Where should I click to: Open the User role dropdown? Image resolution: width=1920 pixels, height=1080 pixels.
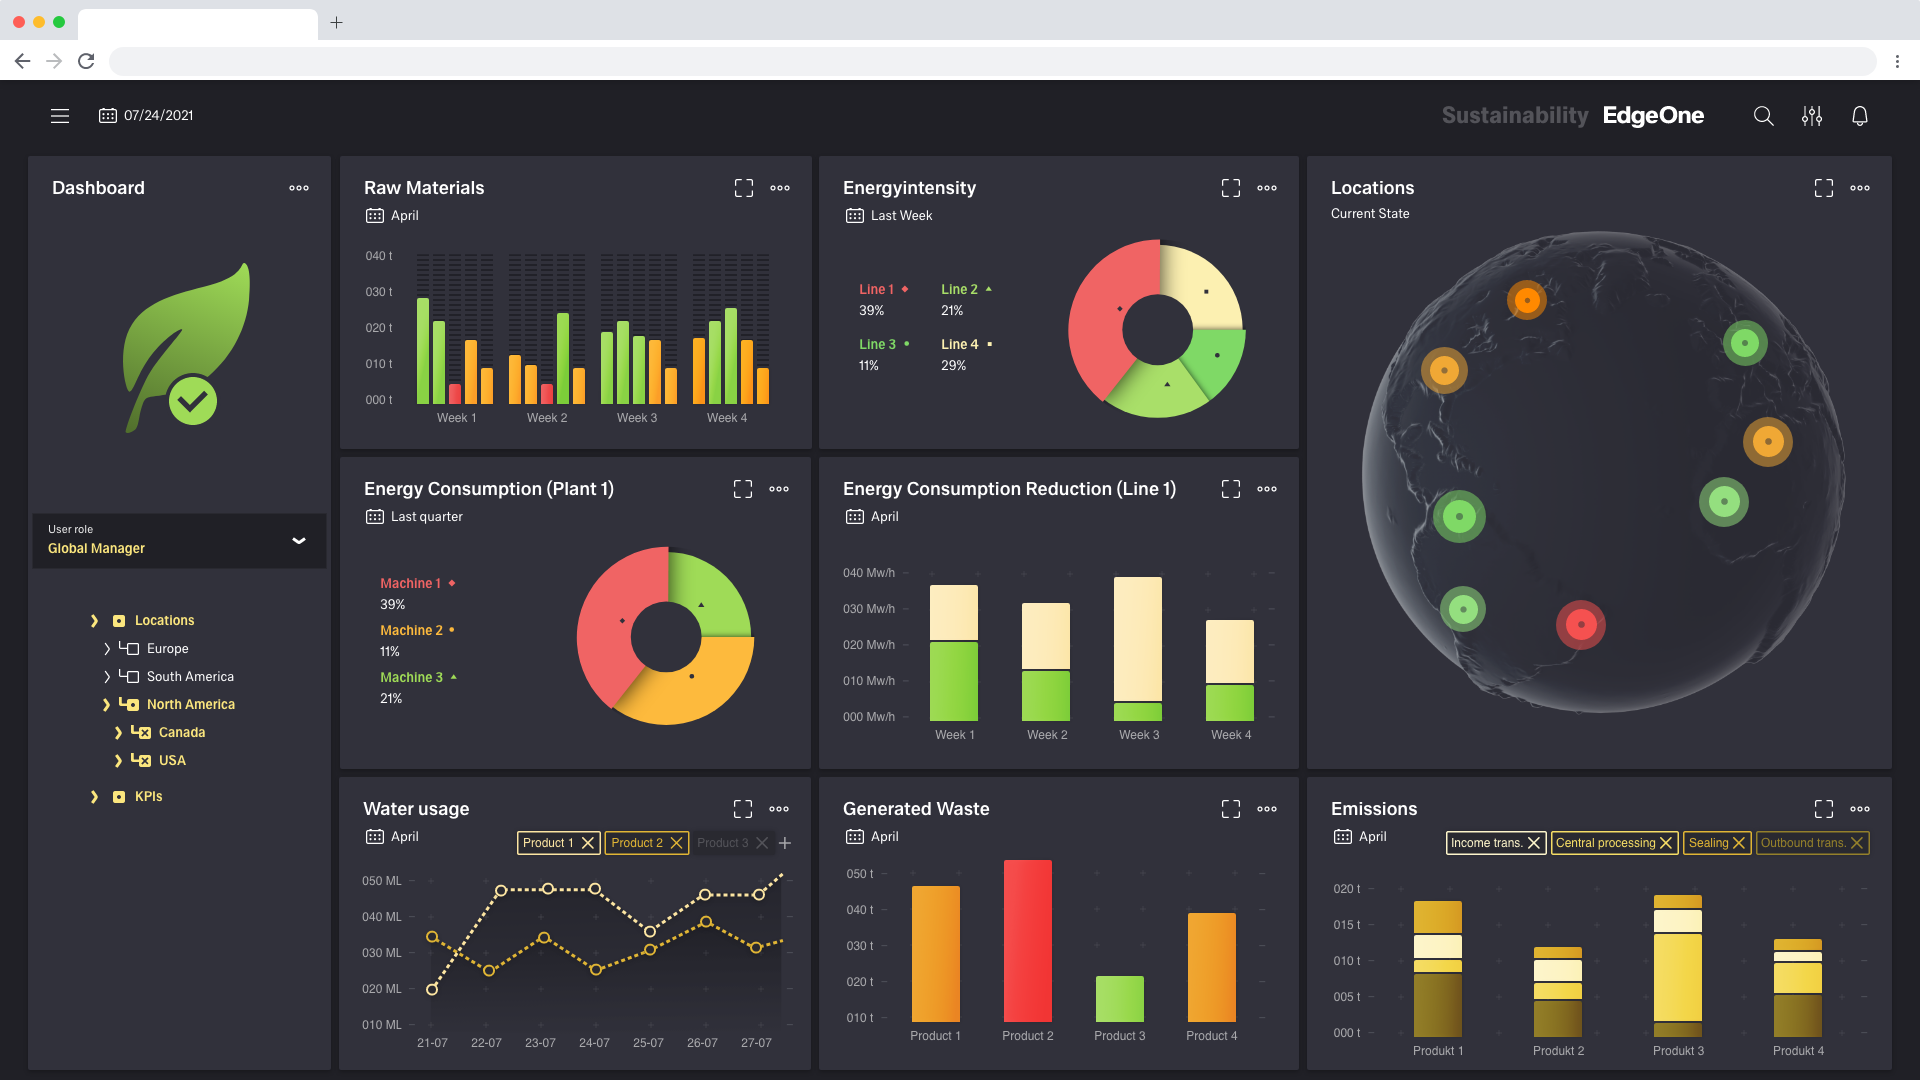tap(298, 541)
